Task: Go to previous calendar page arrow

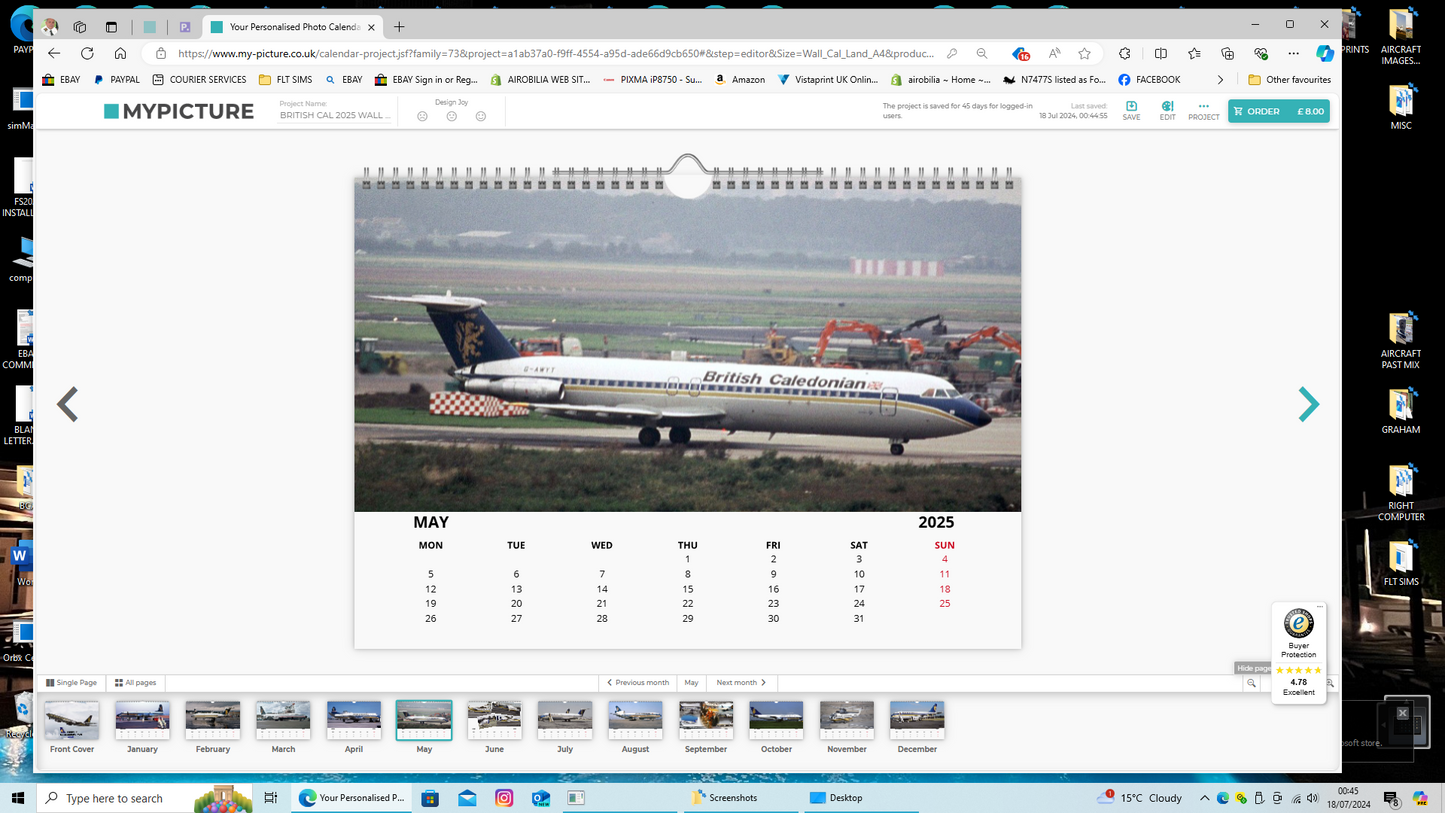Action: pos(67,404)
